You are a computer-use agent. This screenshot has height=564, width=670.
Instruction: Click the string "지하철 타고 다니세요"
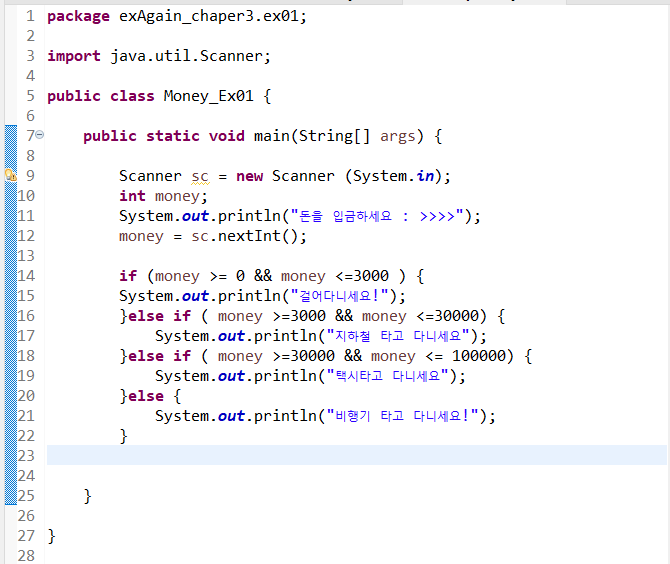[398, 336]
